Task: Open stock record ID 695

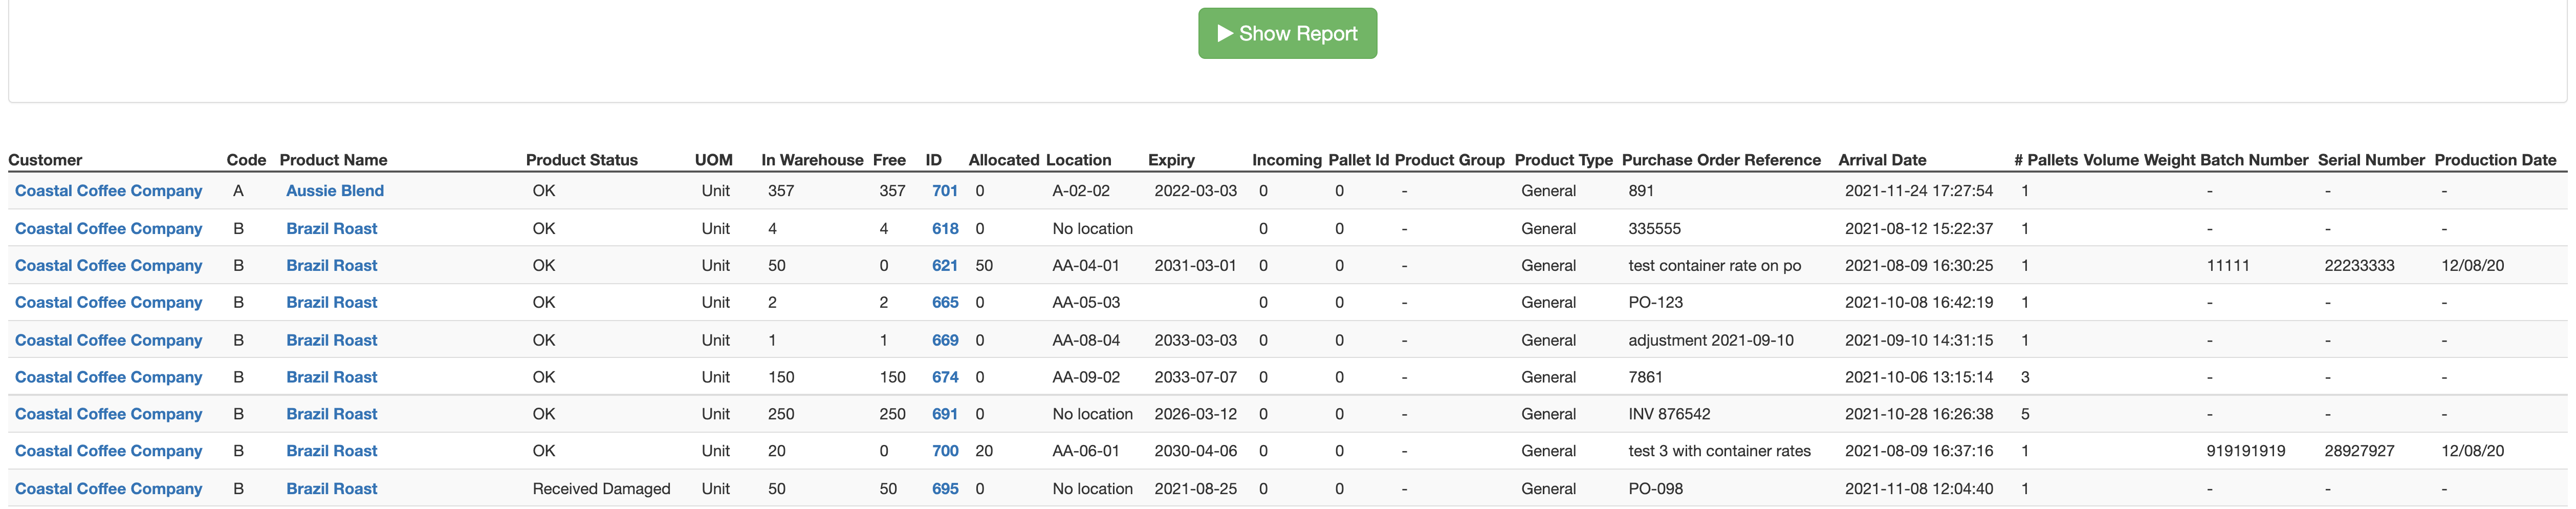Action: coord(944,488)
